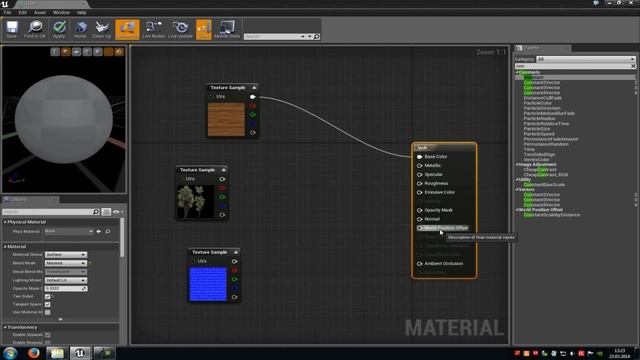Click Emissive Color input pin
The image size is (640, 360).
[419, 192]
